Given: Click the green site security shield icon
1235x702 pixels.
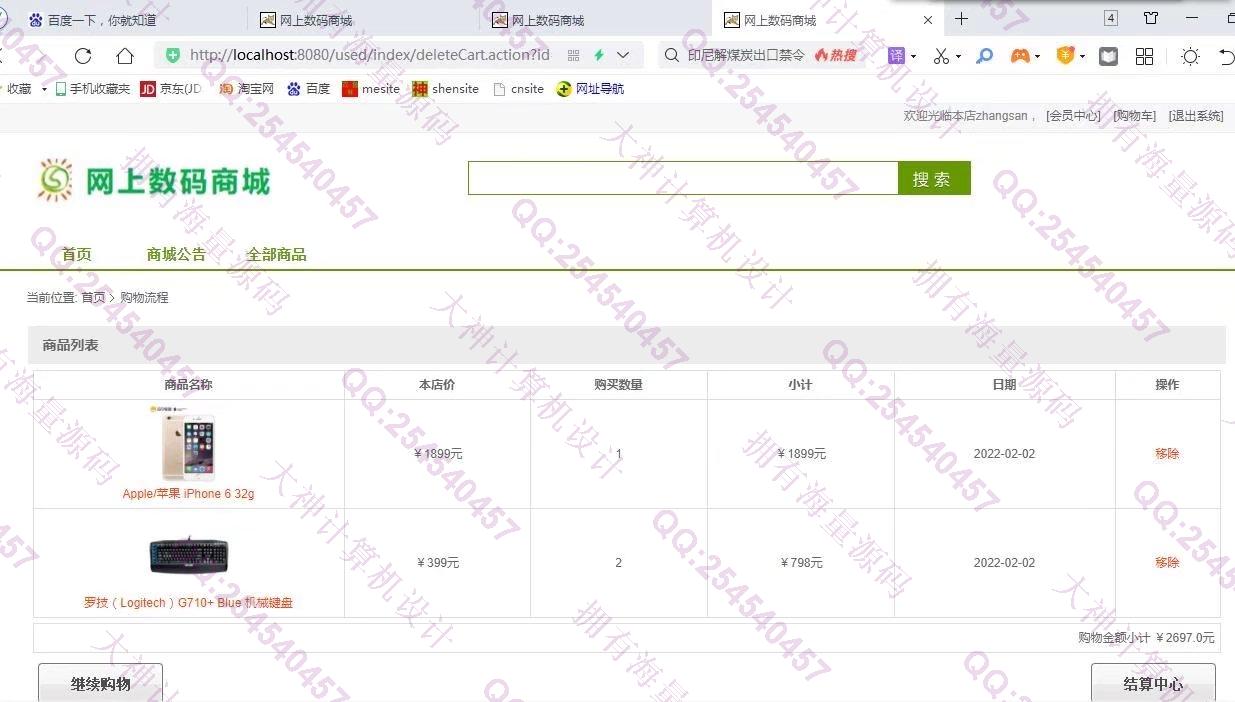Looking at the screenshot, I should 173,55.
